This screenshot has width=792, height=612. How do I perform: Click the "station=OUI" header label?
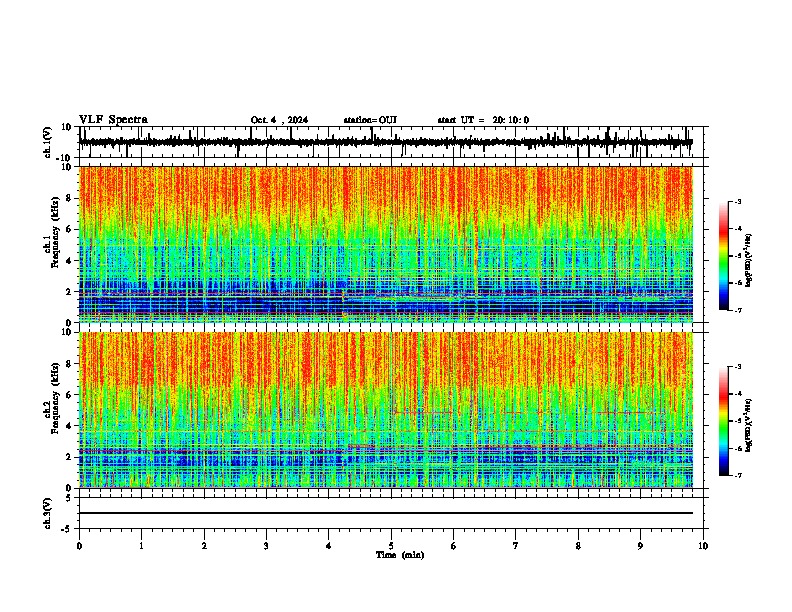point(370,120)
